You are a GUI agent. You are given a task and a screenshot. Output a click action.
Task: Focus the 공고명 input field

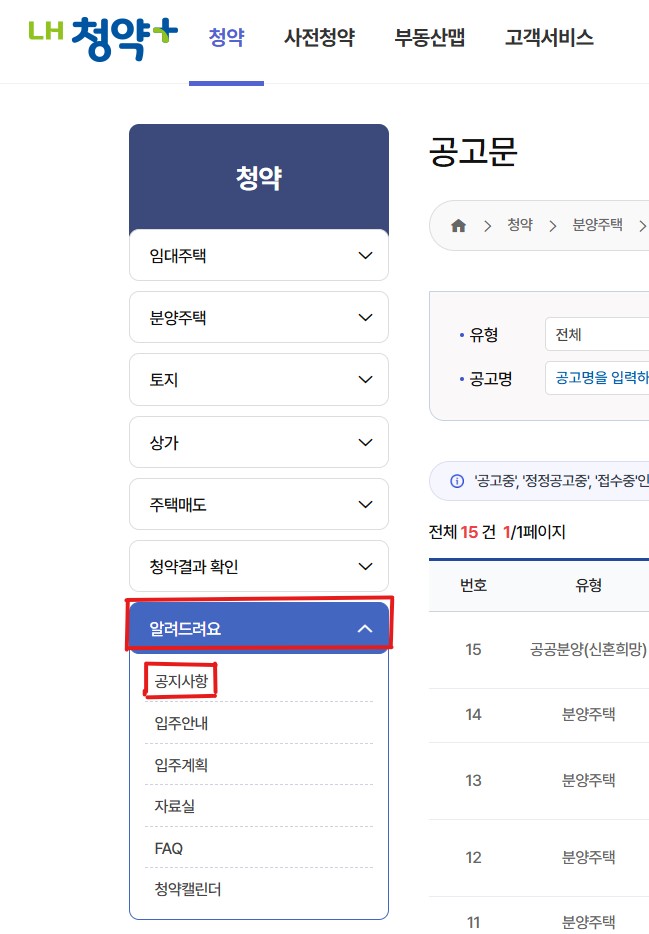(x=597, y=378)
